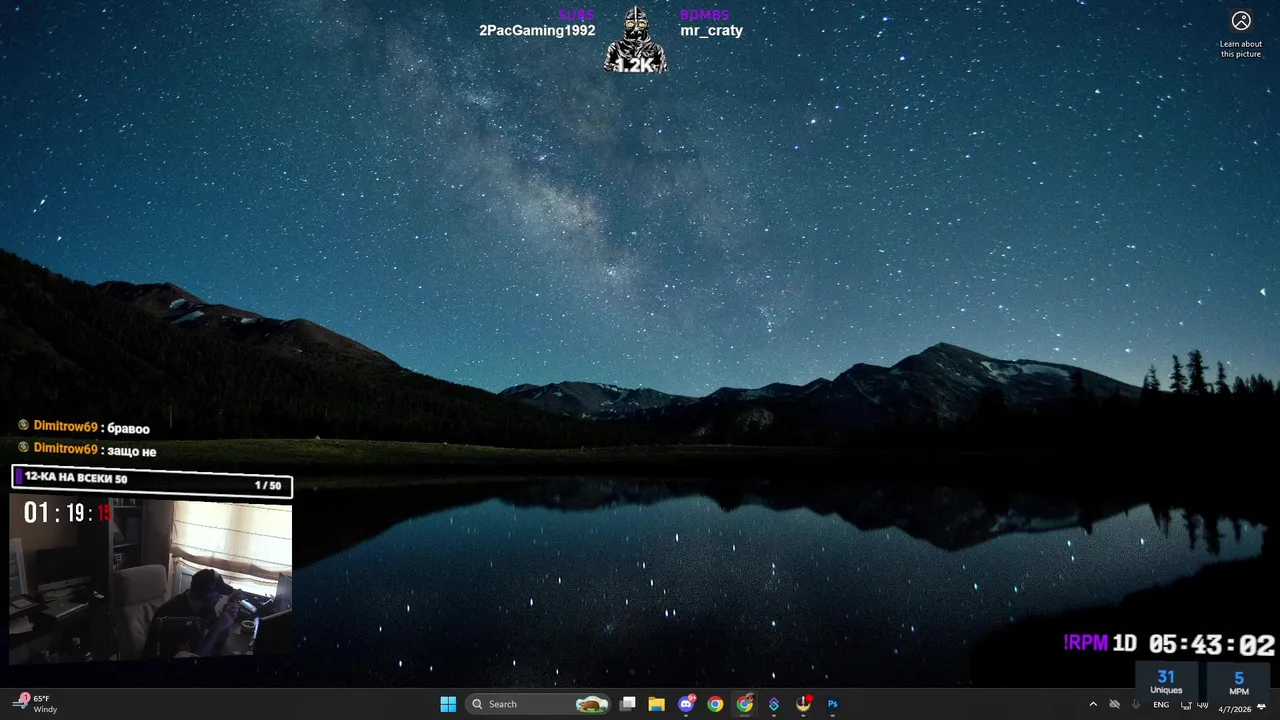Click the 2PacGaming1992 subscriber name
This screenshot has width=1280, height=720.
click(537, 30)
